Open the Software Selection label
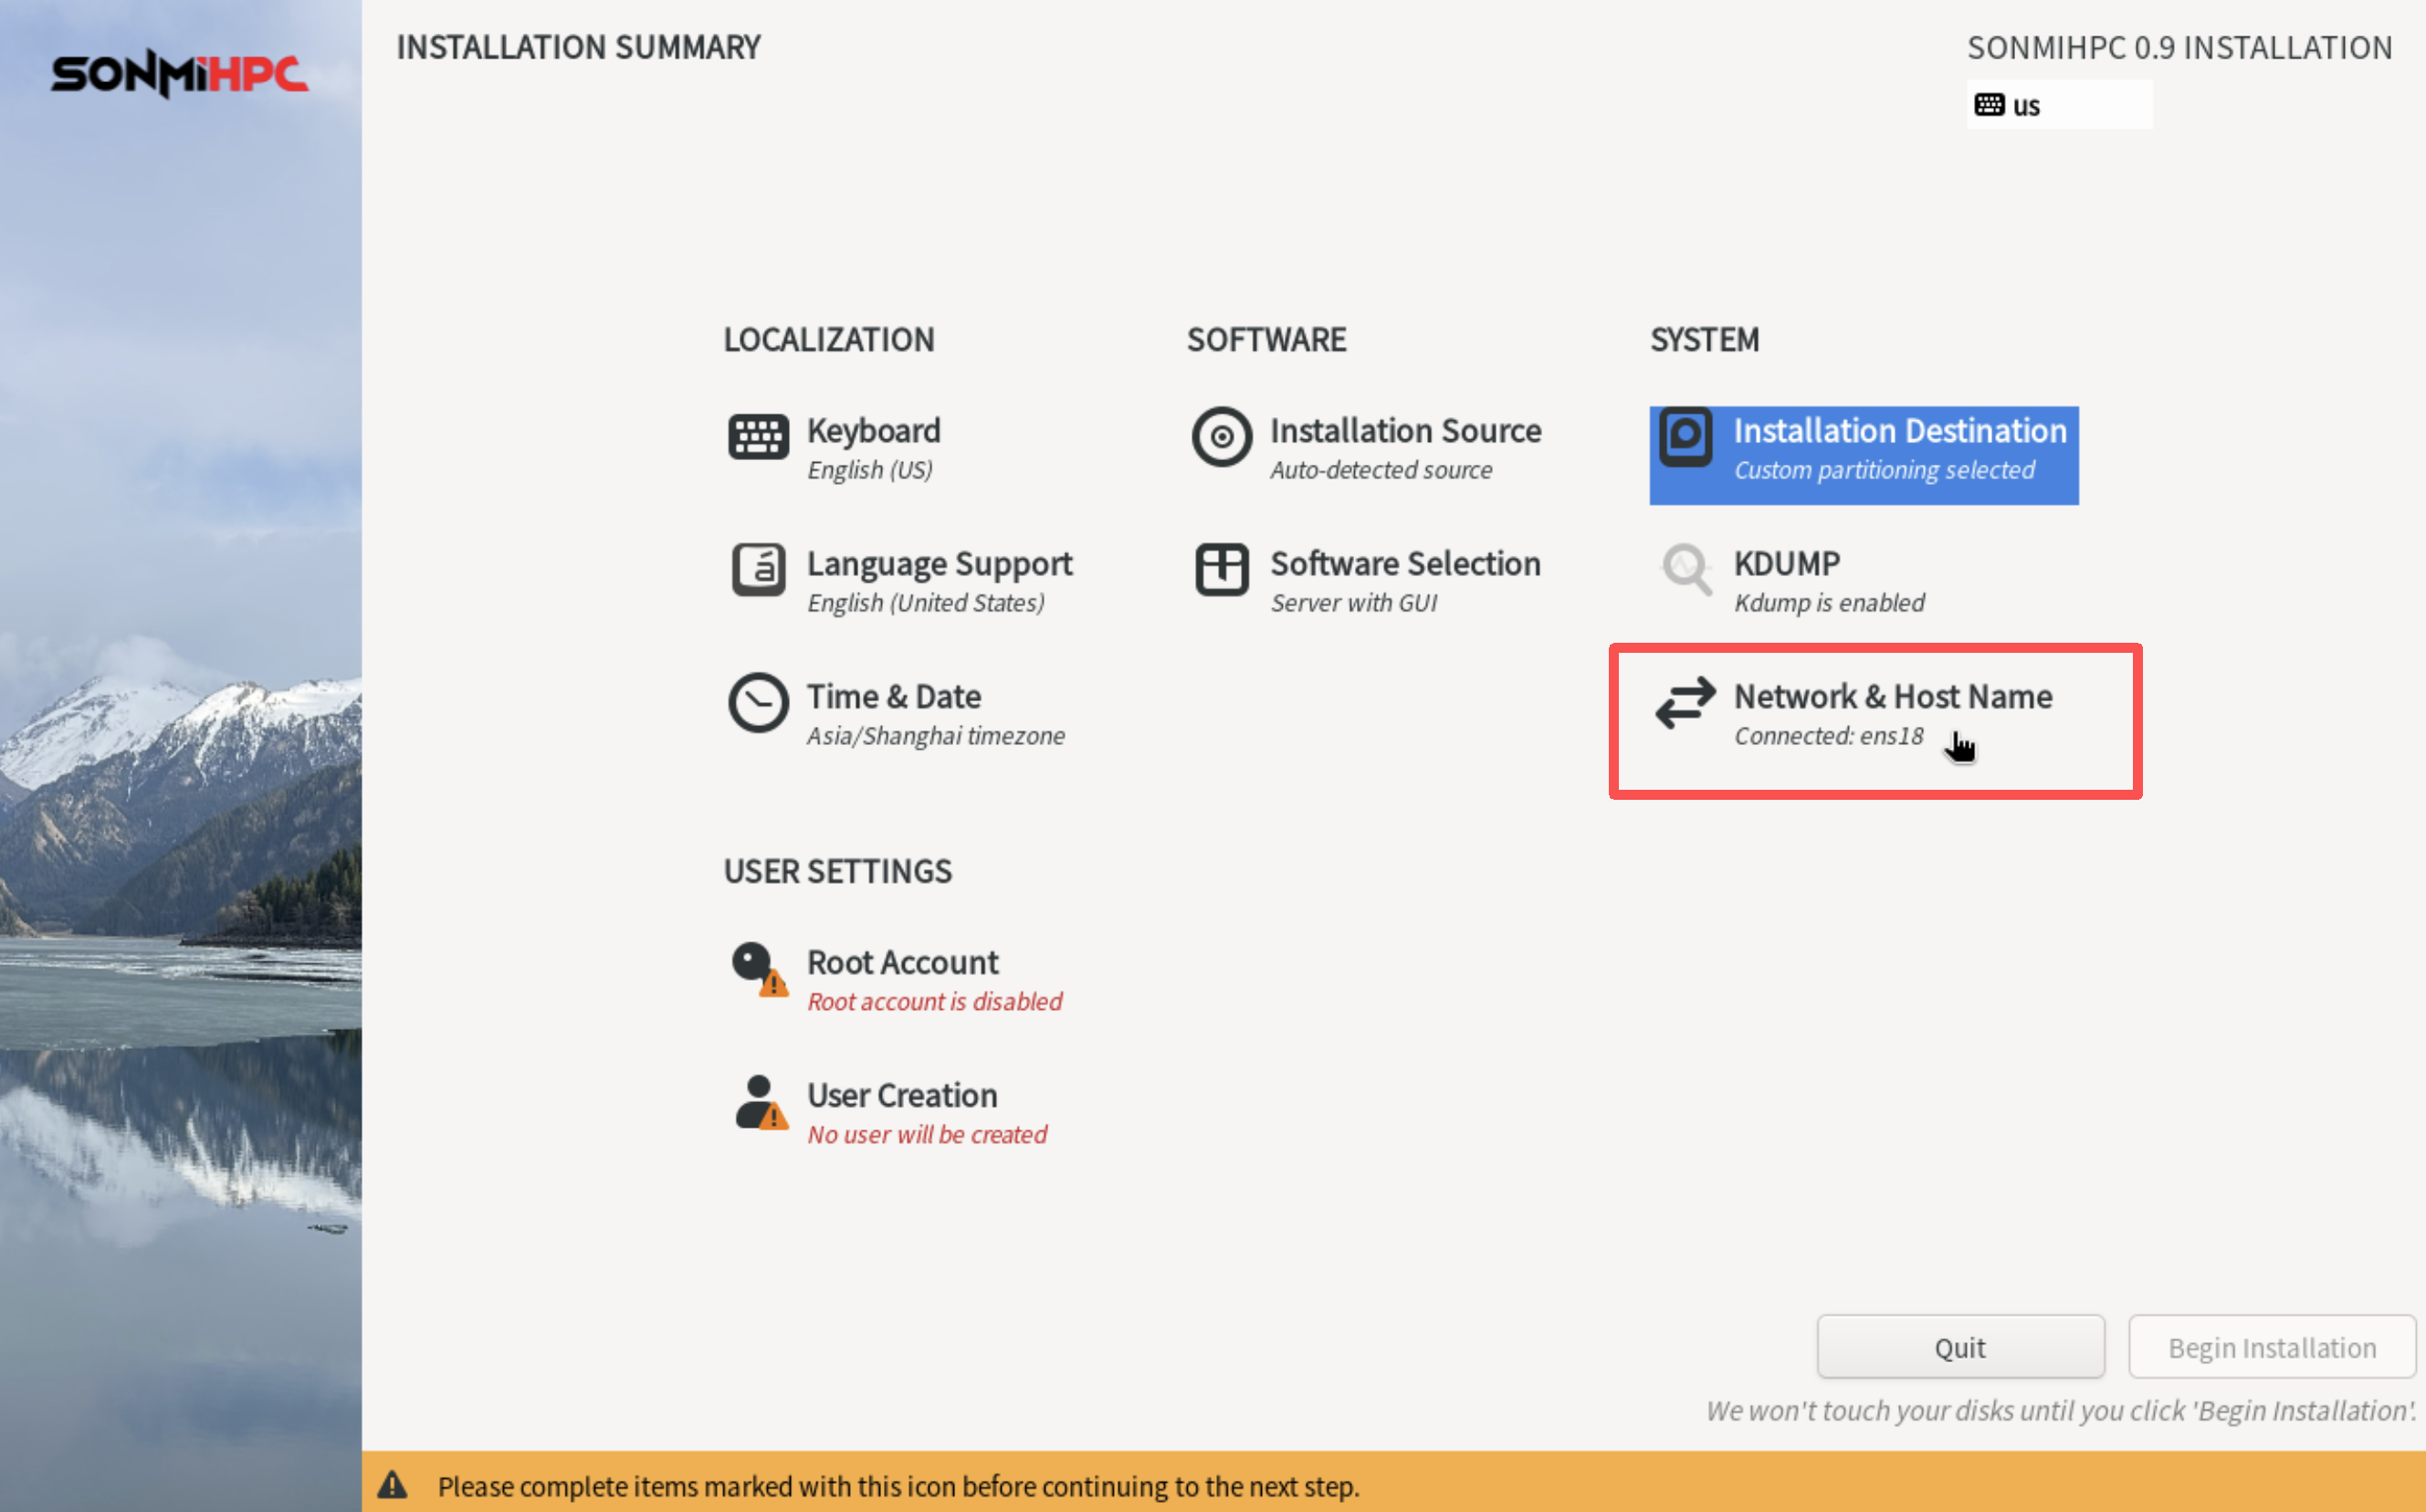The width and height of the screenshot is (2426, 1512). [x=1404, y=564]
